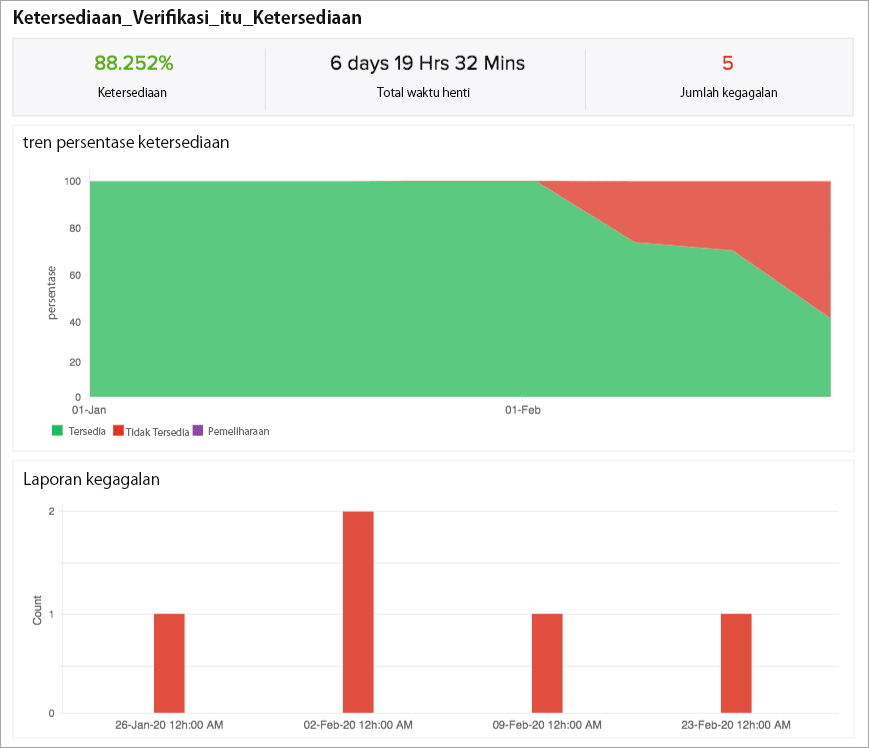The height and width of the screenshot is (748, 869).
Task: Toggle the Pemeliharaan legend label
Action: coord(238,431)
